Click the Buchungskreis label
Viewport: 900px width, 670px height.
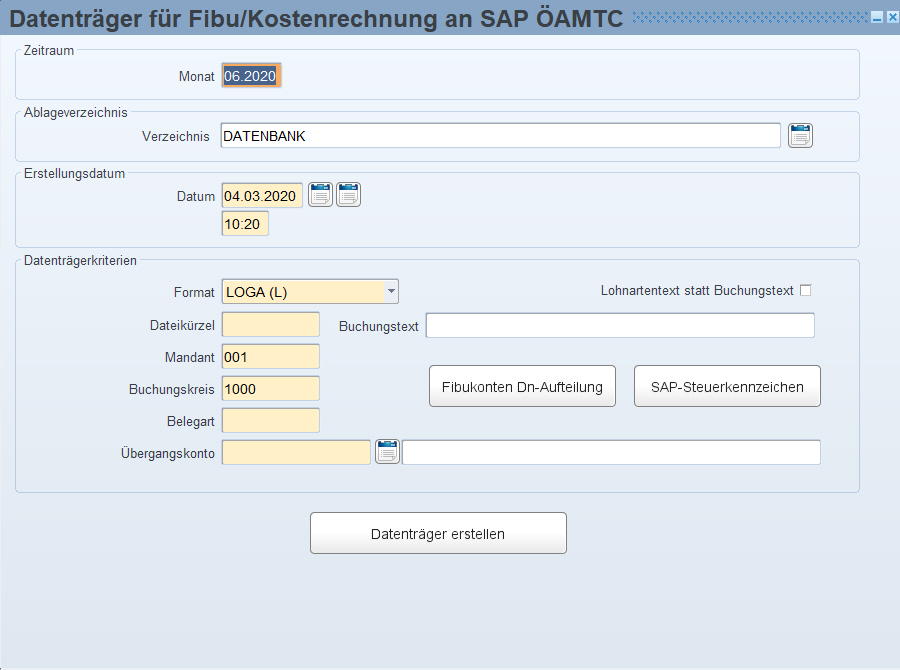tap(172, 389)
